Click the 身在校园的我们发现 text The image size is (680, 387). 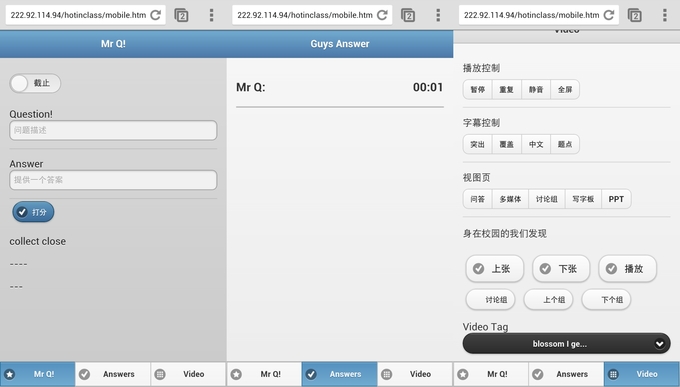tap(505, 233)
